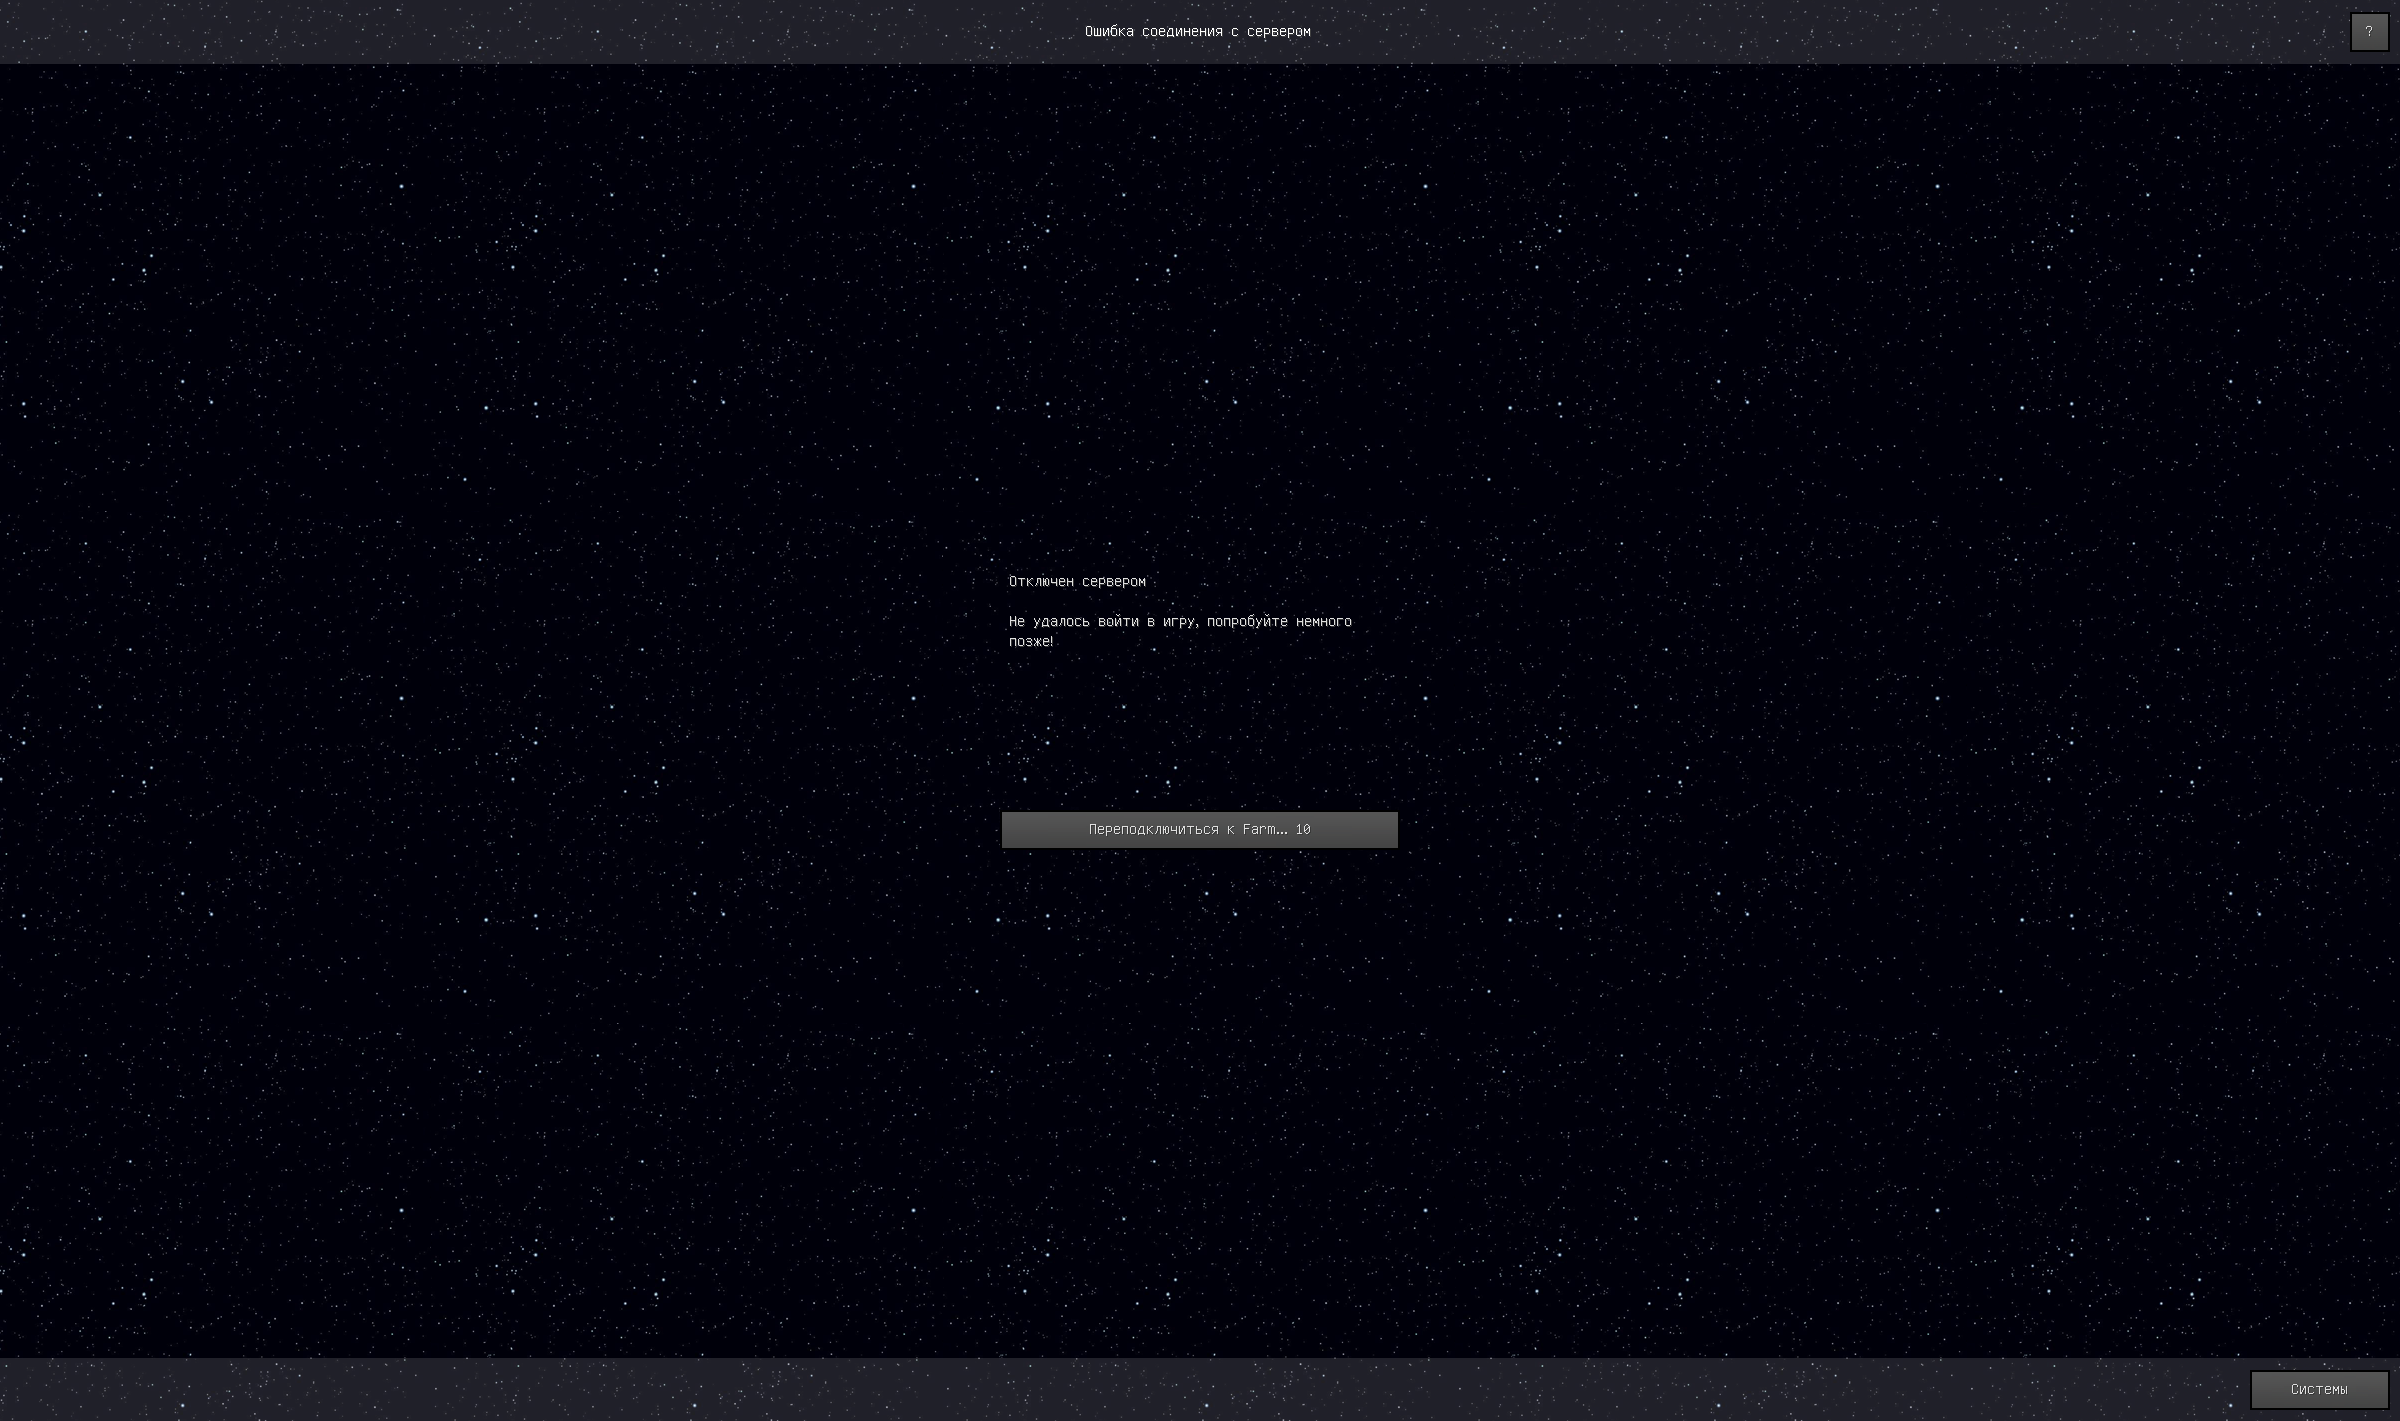Viewport: 2400px width, 1421px height.
Task: Click попробуйте немного in the error message
Action: tap(1279, 622)
